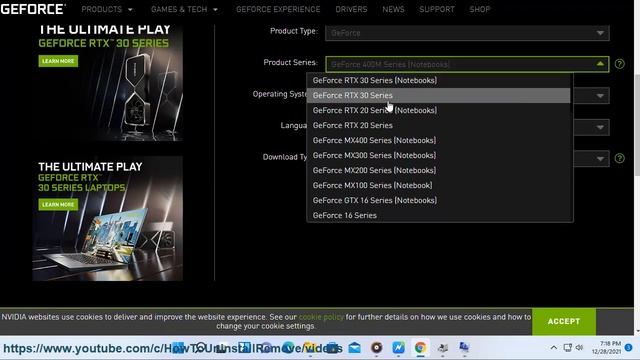
Task: Open the notification center badge
Action: 629,348
